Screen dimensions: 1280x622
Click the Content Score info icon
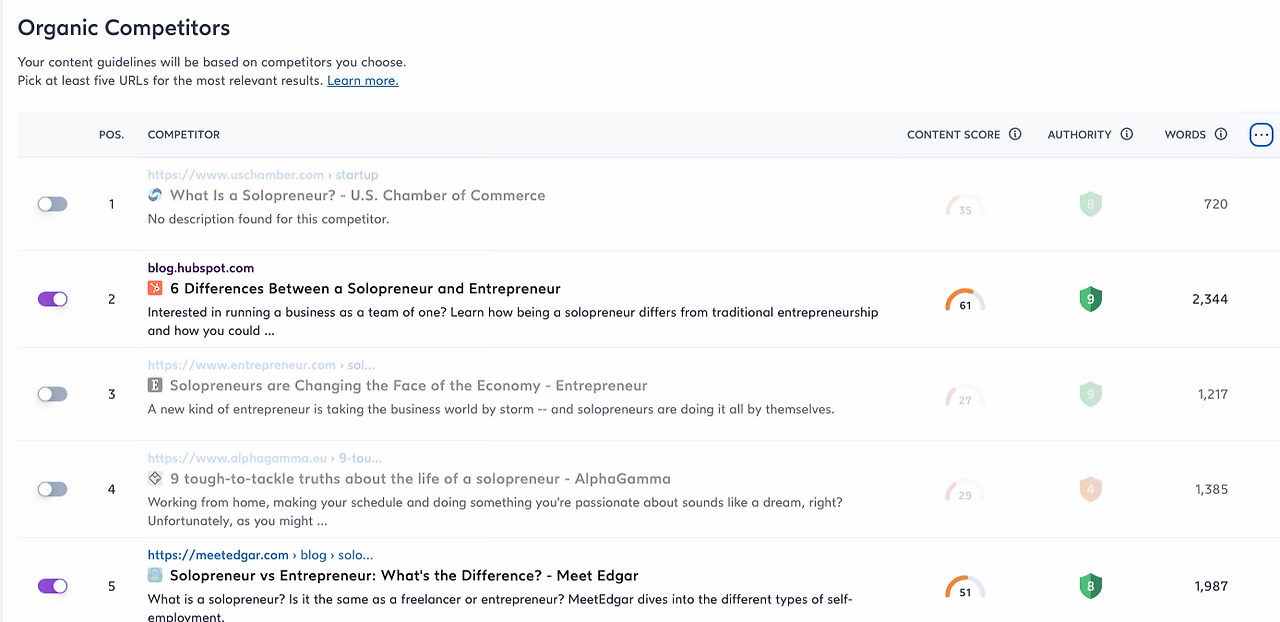pyautogui.click(x=1015, y=134)
